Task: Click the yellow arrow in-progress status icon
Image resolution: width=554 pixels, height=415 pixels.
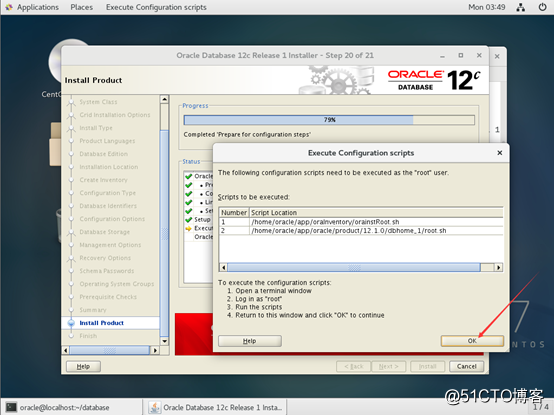Action: (188, 229)
